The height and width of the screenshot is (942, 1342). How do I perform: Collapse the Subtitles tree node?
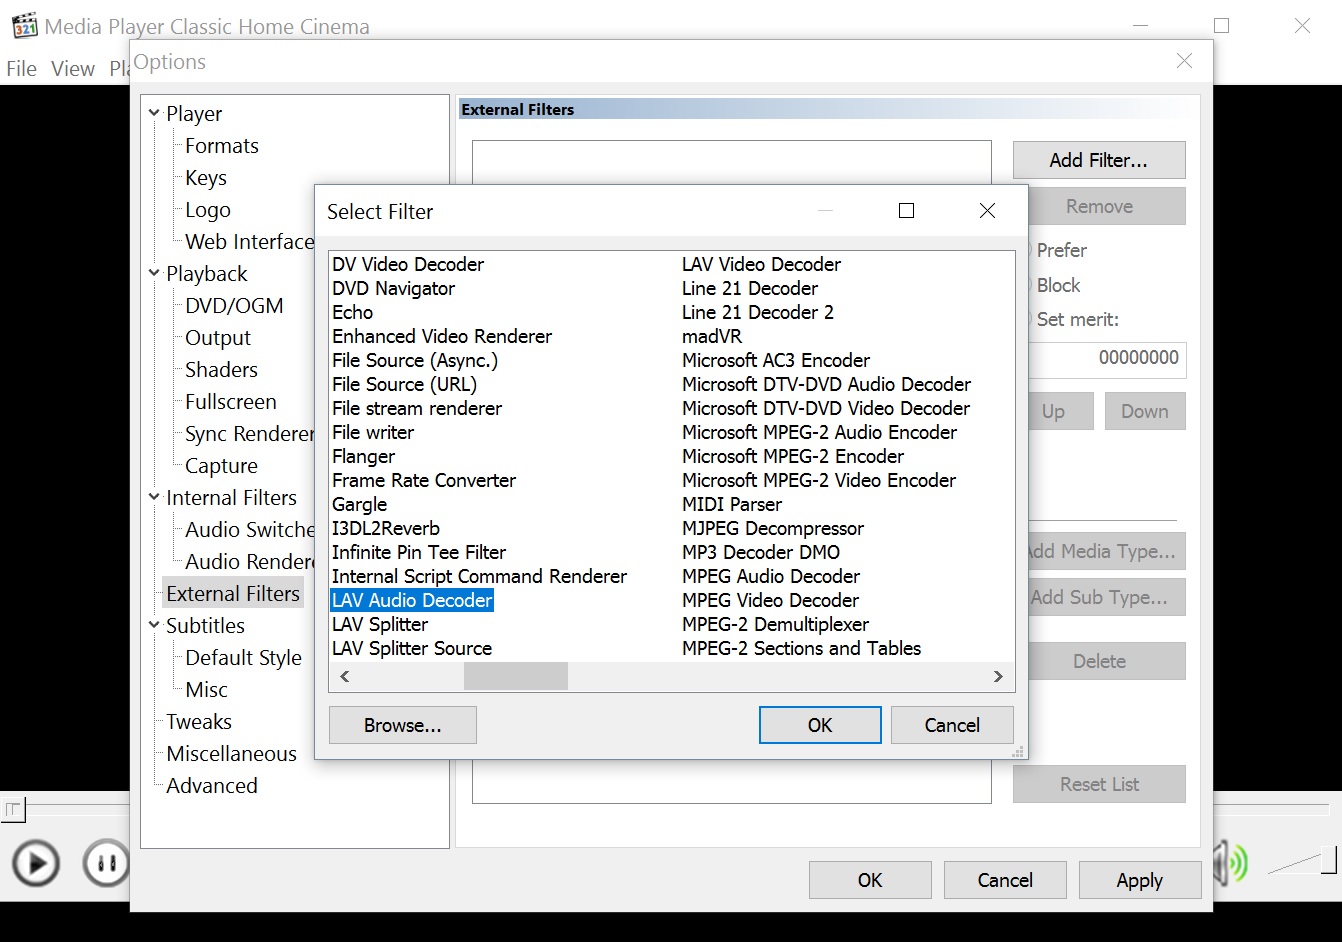[154, 625]
